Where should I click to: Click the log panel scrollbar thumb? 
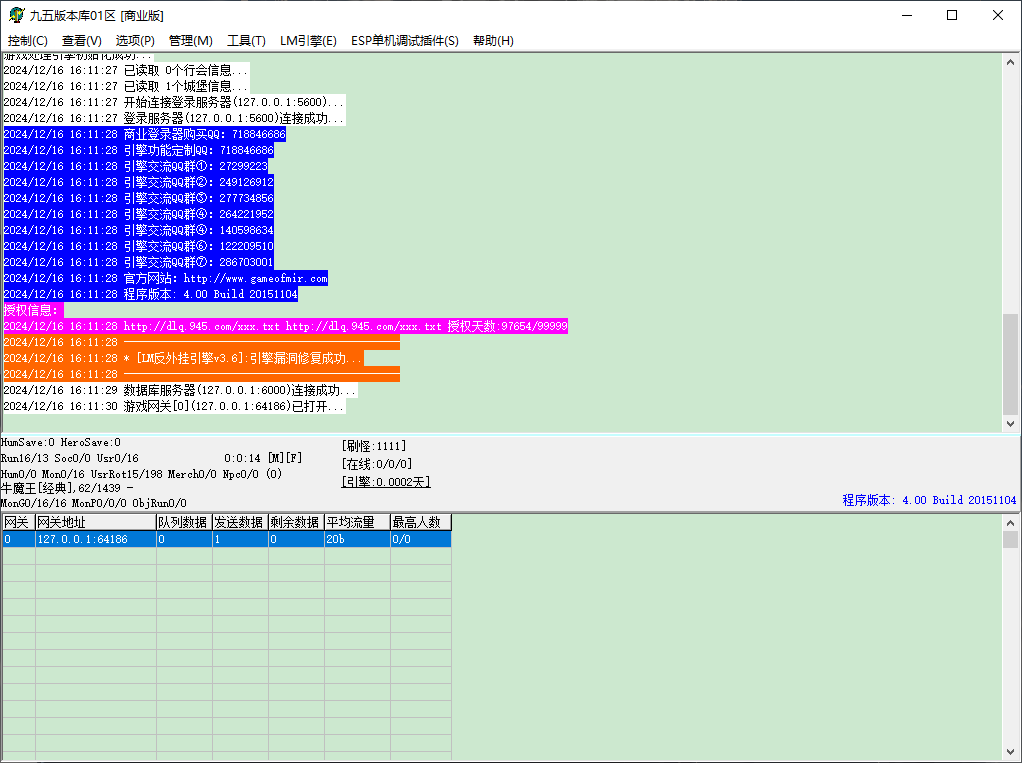[1010, 364]
